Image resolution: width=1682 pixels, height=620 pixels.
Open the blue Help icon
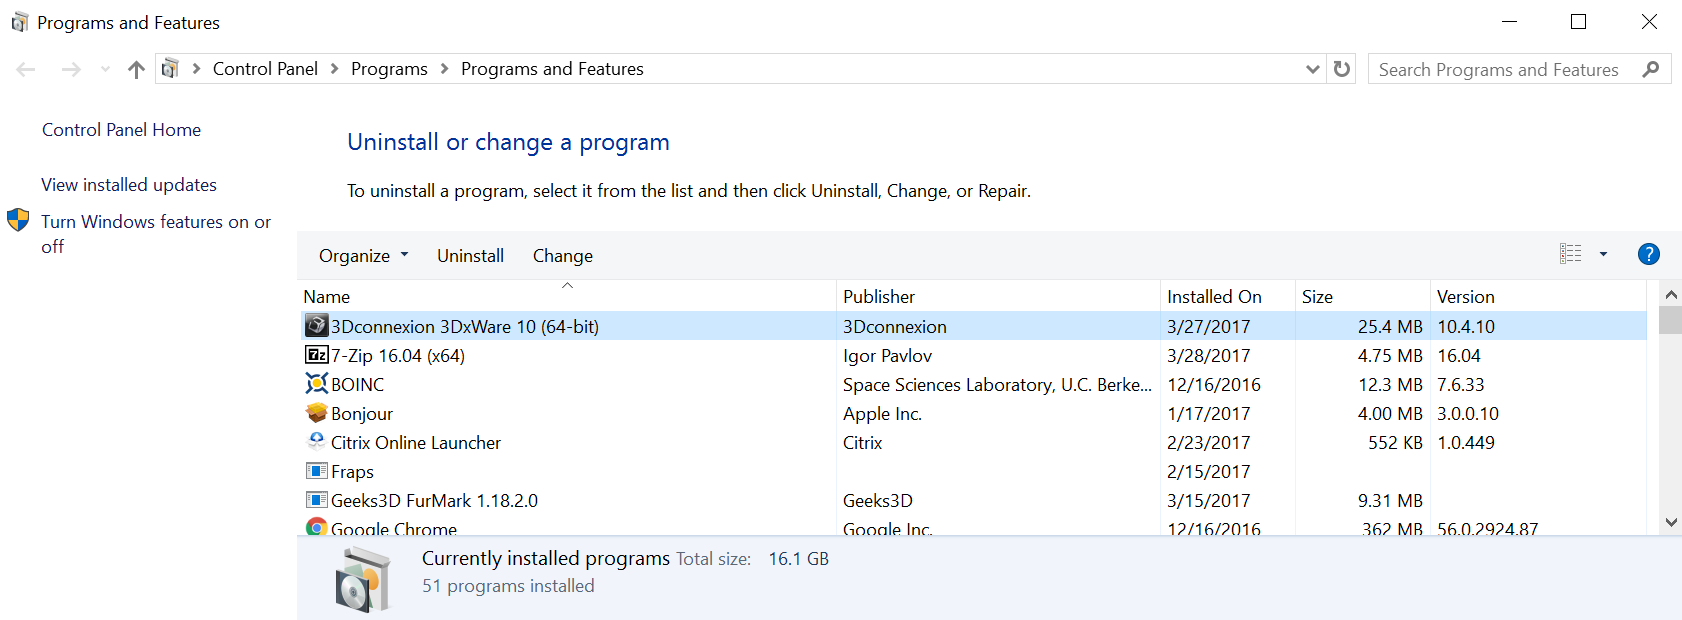point(1648,255)
